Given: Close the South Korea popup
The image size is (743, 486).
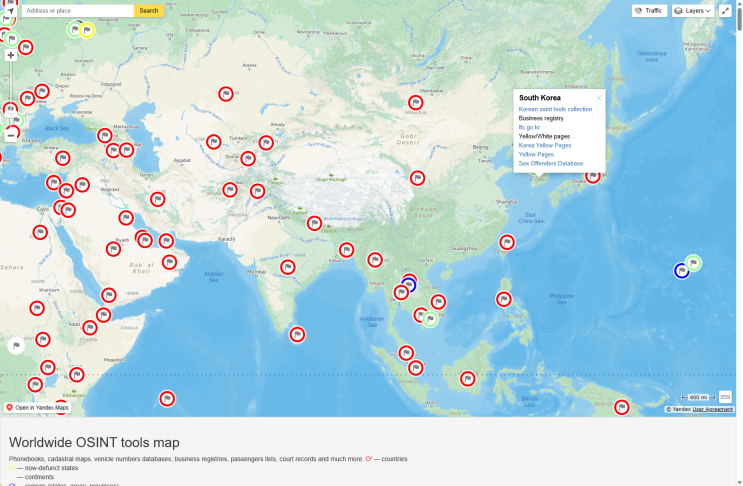Looking at the screenshot, I should click(598, 98).
